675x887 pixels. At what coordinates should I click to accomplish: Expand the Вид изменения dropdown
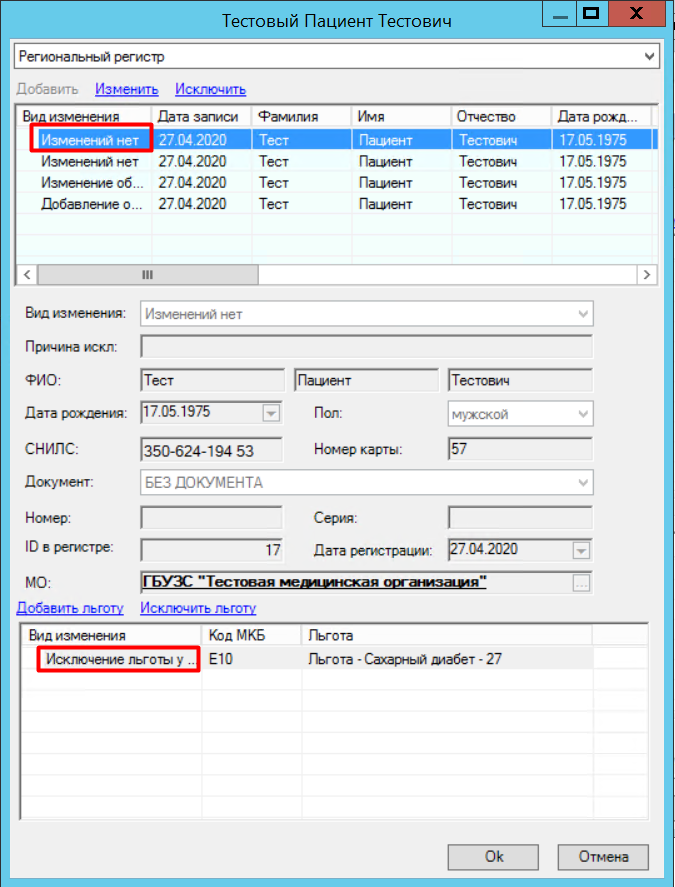pos(583,314)
